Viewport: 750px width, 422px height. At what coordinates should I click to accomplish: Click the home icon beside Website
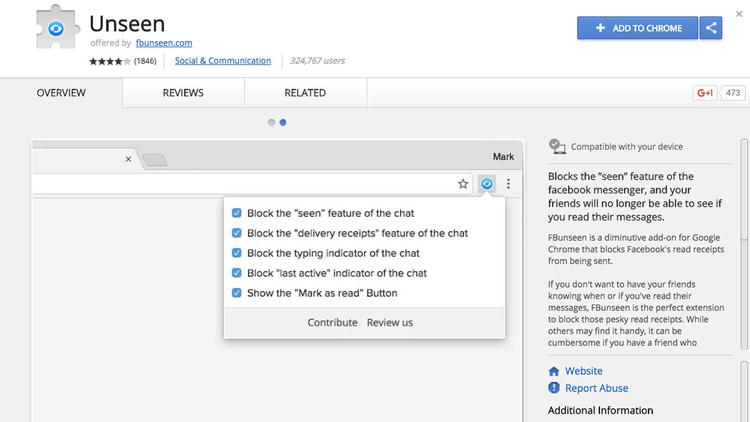[554, 371]
